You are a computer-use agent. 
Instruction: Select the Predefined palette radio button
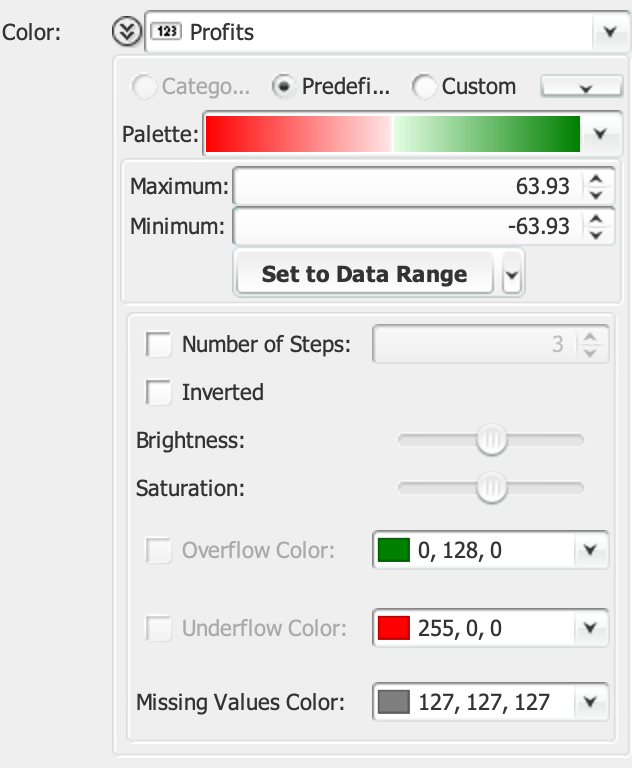coord(283,87)
